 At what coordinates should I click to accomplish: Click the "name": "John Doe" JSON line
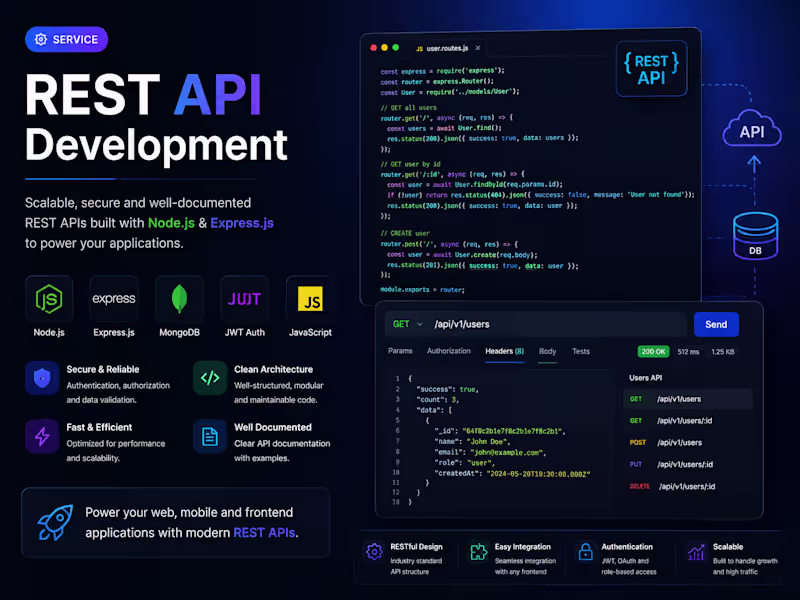pos(472,442)
